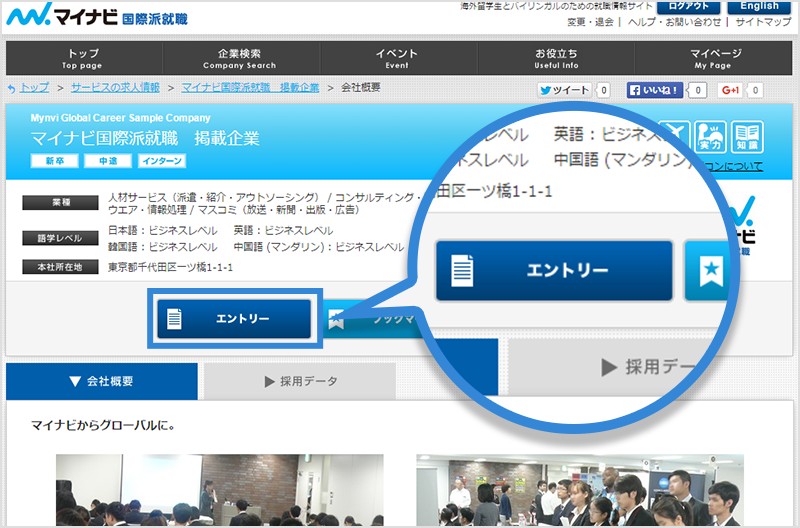Click the マイナビからグローバルに。 heading
The height and width of the screenshot is (528, 800).
103,425
